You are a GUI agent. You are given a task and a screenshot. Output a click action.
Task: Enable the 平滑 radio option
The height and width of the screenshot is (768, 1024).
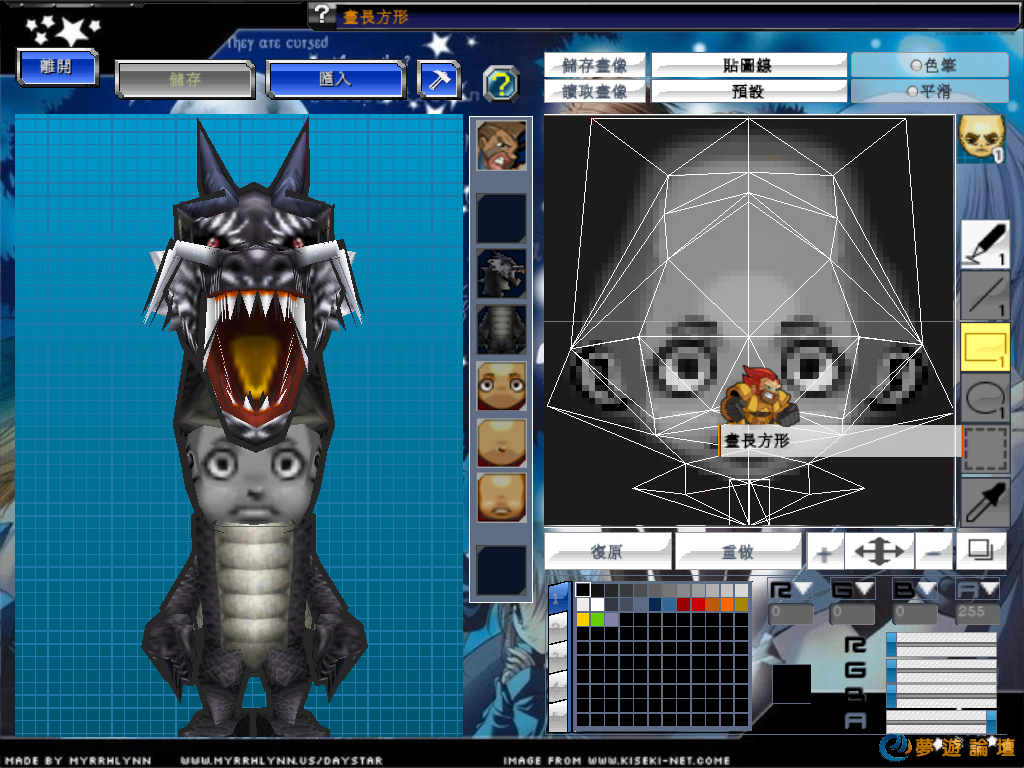click(x=930, y=91)
